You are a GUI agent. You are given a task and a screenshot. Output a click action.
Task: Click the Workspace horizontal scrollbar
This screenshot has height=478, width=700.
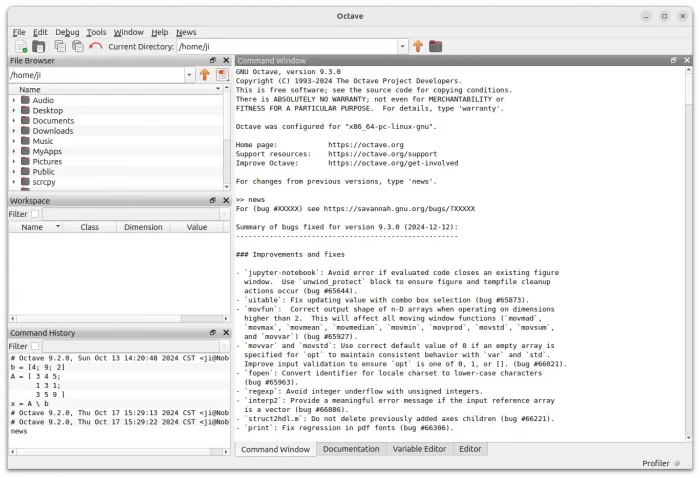coord(119,318)
